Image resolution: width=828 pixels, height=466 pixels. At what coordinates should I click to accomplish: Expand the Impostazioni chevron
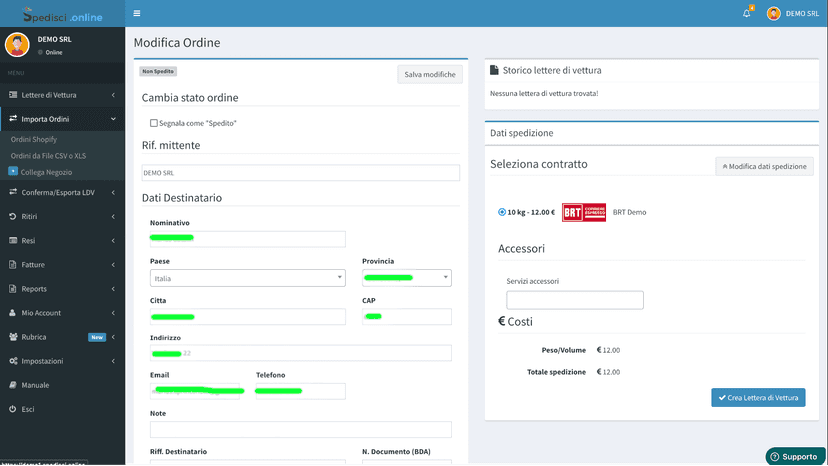coord(113,361)
